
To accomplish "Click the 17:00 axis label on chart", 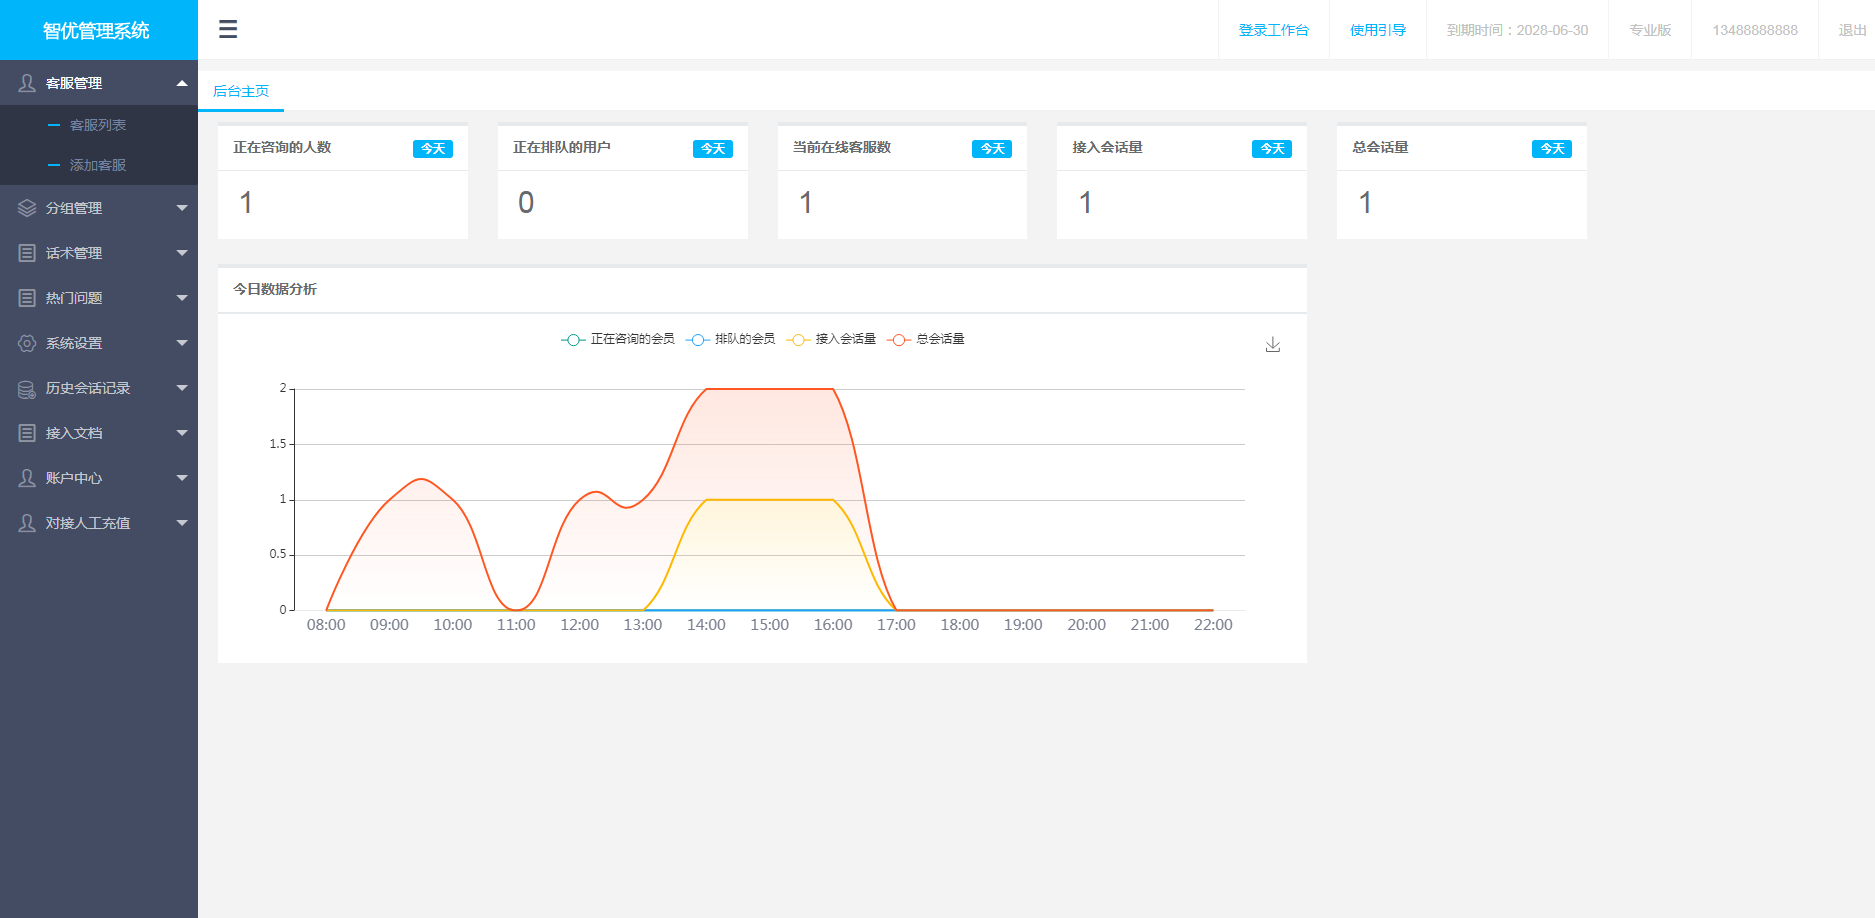I will [x=896, y=625].
